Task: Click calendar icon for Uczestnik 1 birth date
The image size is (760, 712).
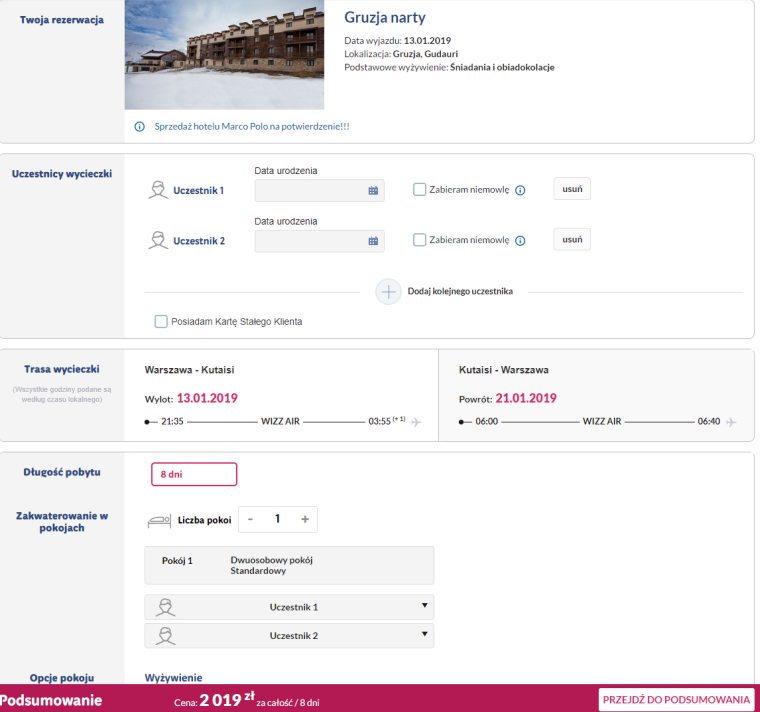Action: (373, 190)
